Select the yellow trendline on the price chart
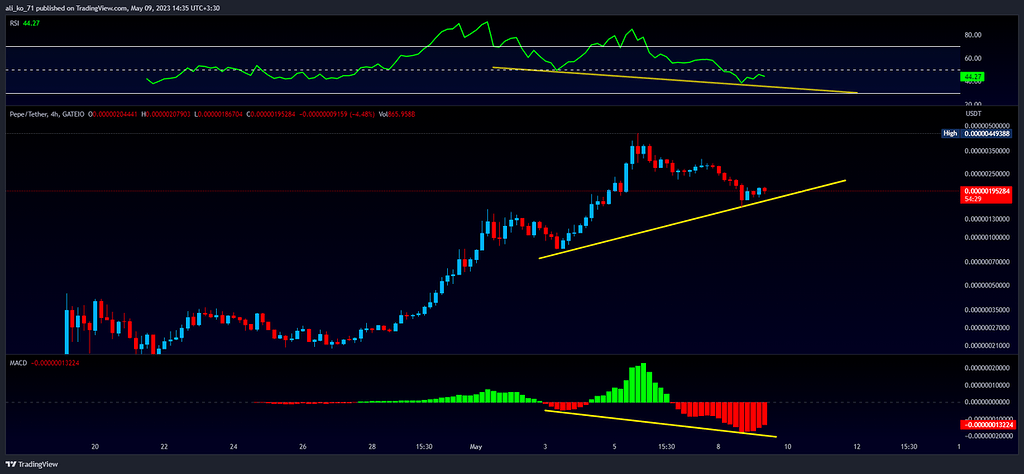Screen dimensions: 1024x474 click(x=690, y=220)
